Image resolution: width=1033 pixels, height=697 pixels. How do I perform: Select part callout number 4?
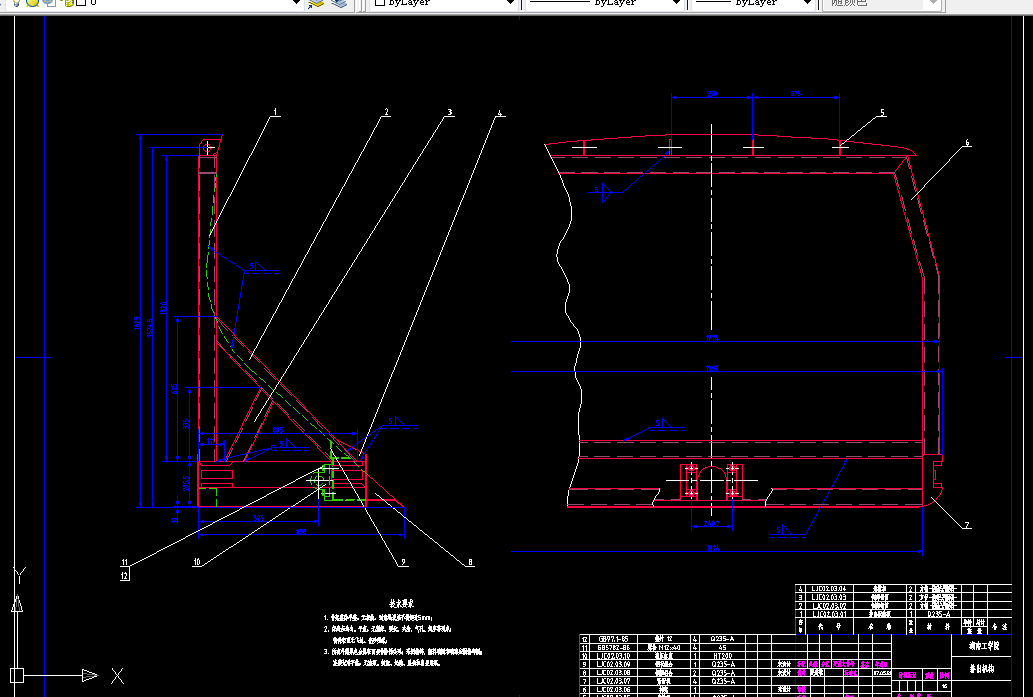click(x=500, y=113)
